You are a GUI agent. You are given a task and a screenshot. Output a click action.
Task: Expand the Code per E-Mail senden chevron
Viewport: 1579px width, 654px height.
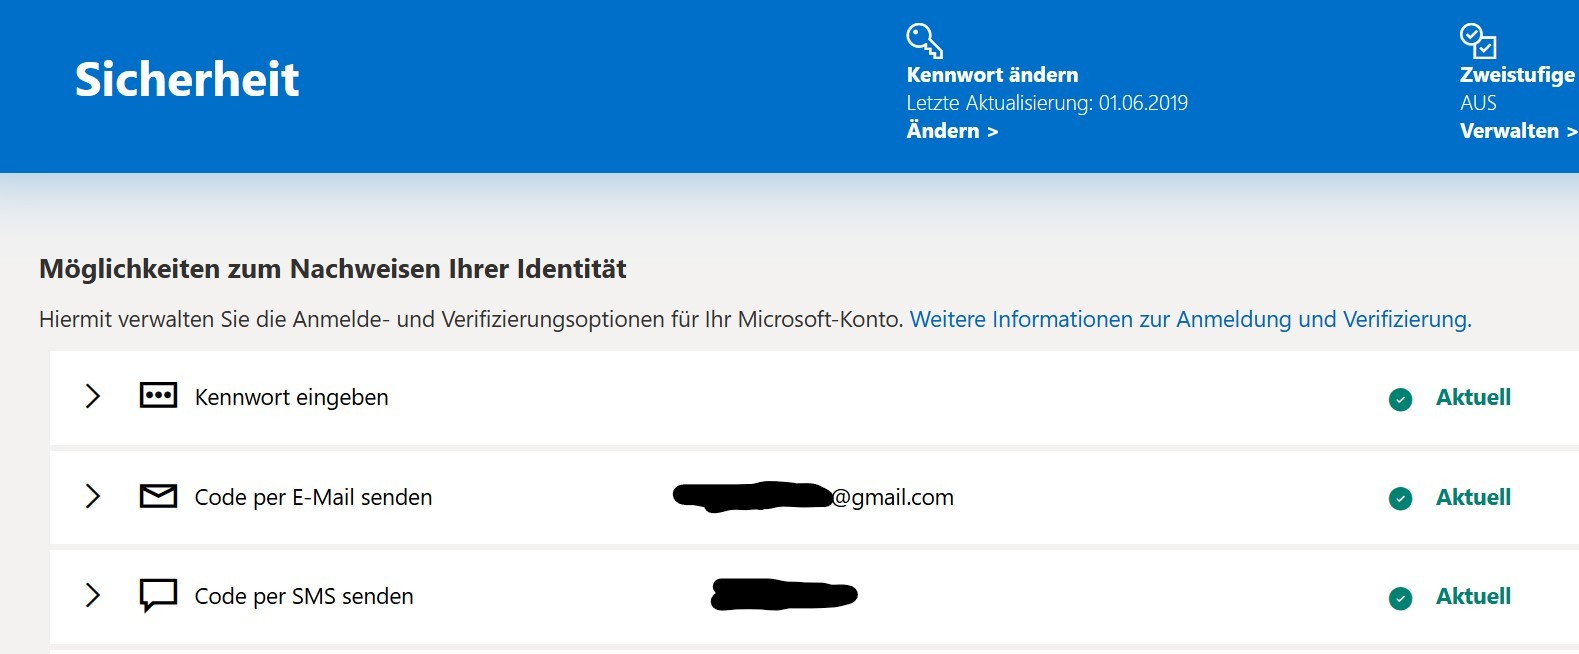tap(93, 496)
